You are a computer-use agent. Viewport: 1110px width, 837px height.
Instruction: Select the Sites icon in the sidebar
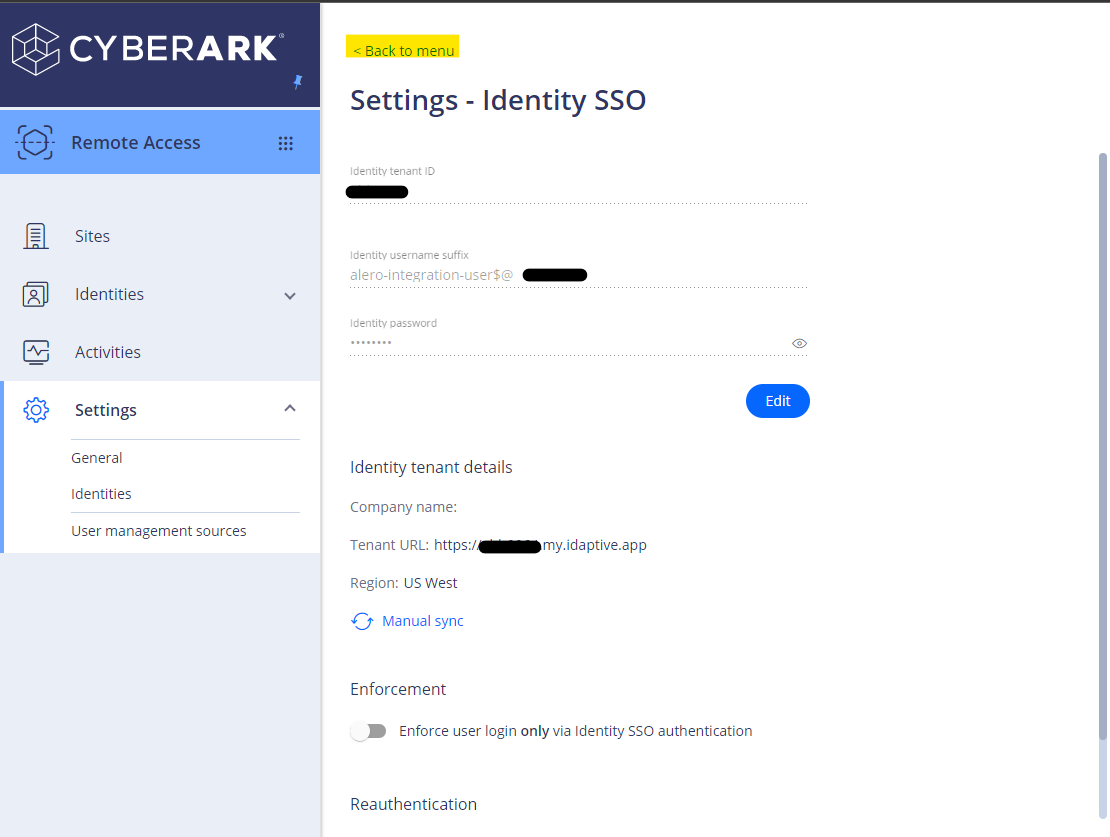click(35, 235)
